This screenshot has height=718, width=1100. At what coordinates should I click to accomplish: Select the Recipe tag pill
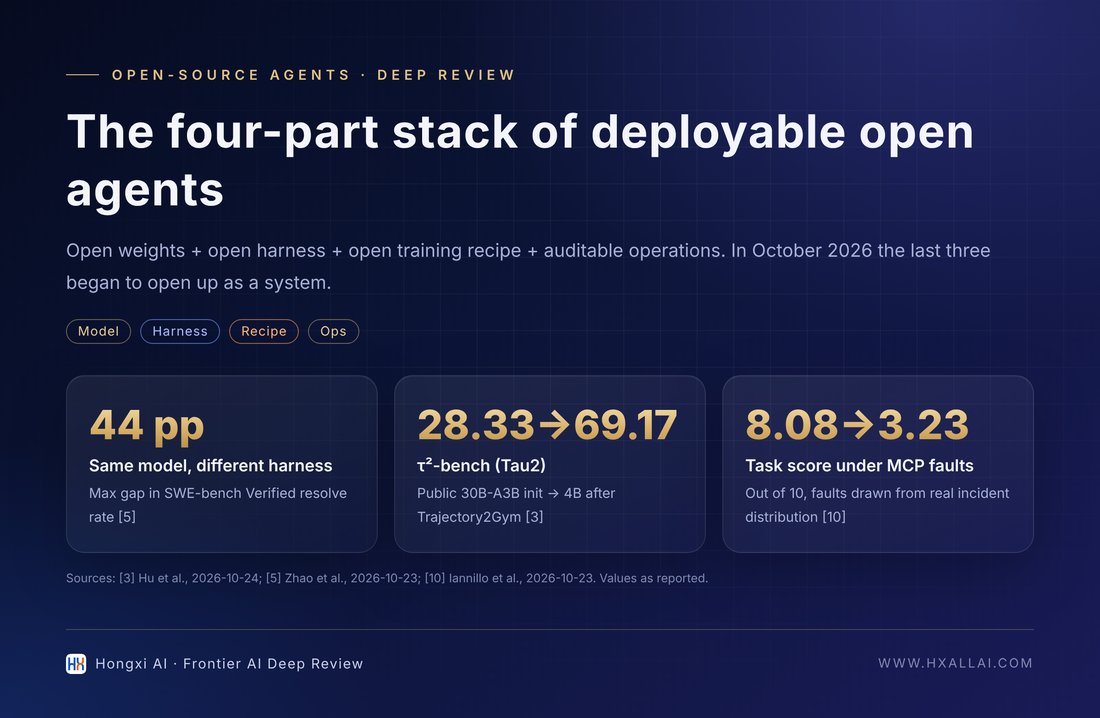[x=264, y=331]
